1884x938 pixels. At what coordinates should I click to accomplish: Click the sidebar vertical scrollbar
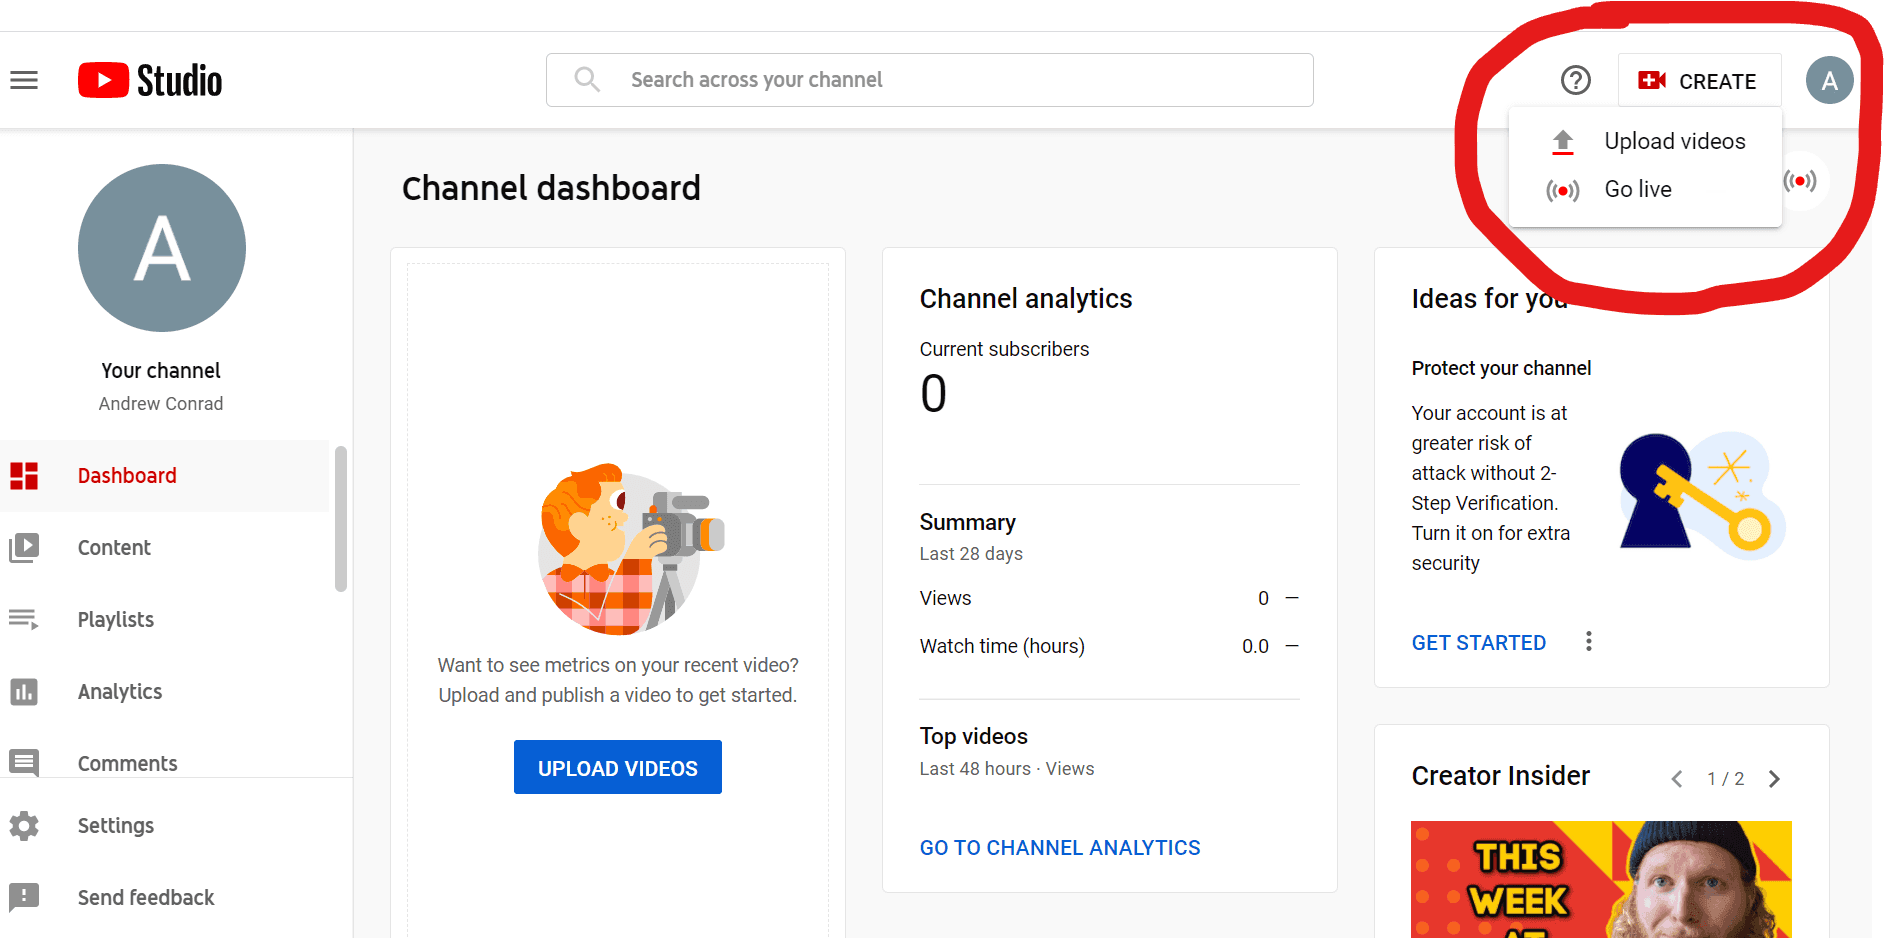[x=341, y=520]
